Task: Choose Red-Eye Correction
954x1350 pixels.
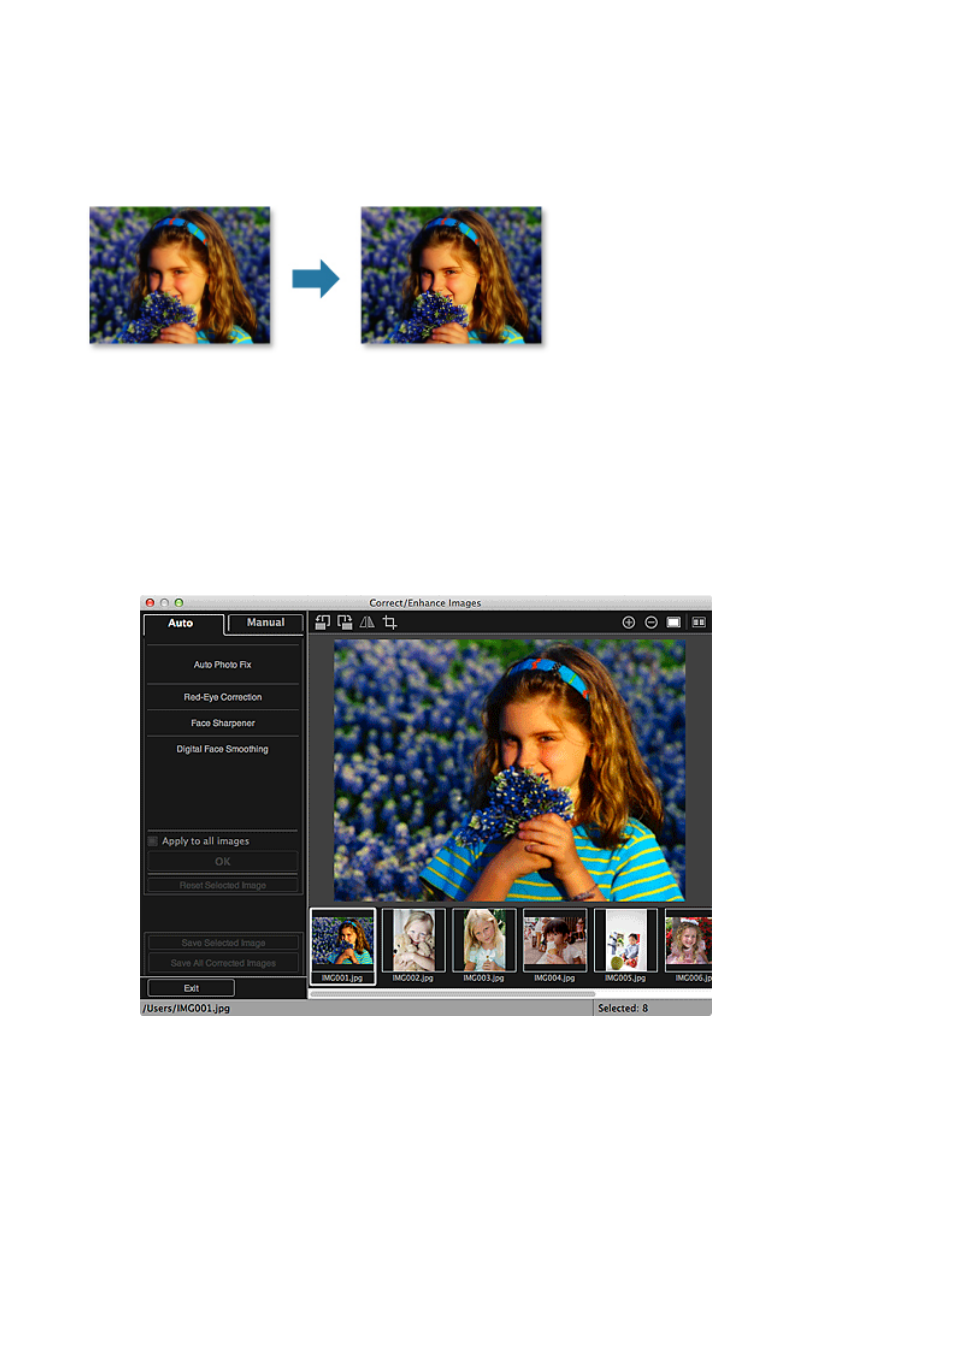Action: 223,697
